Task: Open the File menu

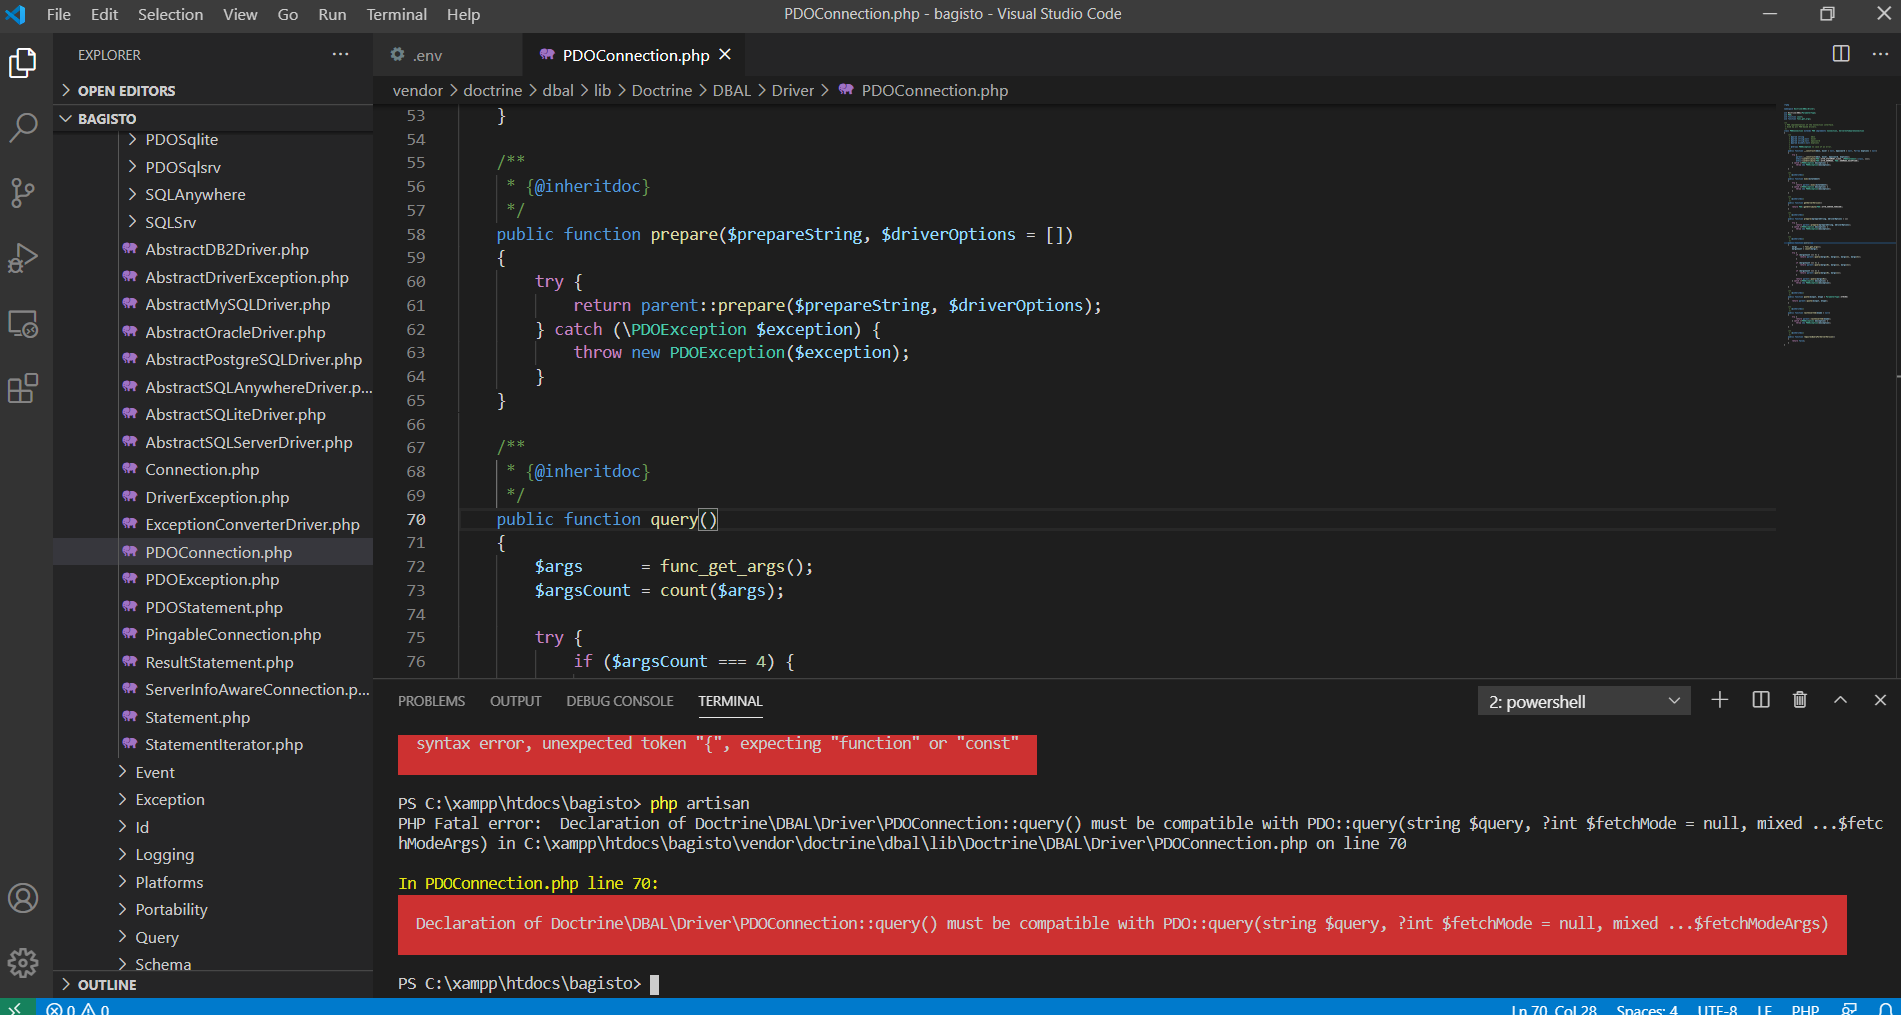Action: [59, 14]
